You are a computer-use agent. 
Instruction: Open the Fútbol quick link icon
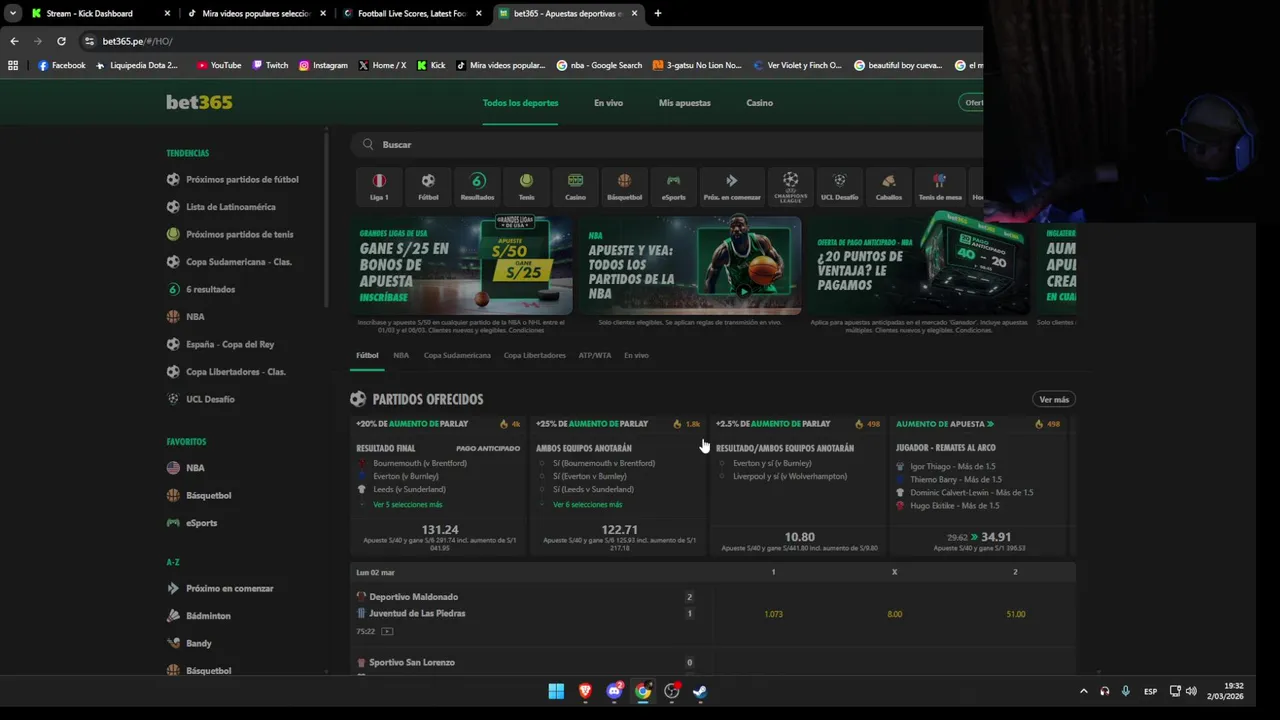pyautogui.click(x=428, y=186)
